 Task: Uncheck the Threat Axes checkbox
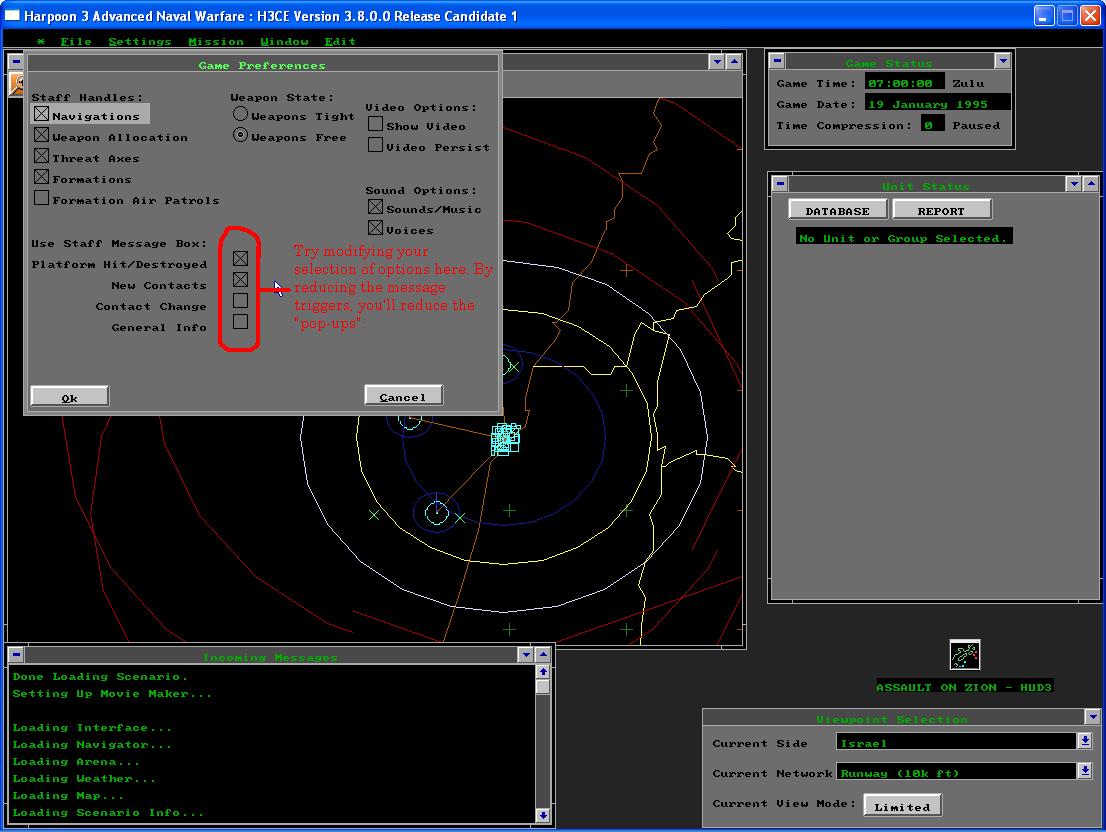pos(41,157)
